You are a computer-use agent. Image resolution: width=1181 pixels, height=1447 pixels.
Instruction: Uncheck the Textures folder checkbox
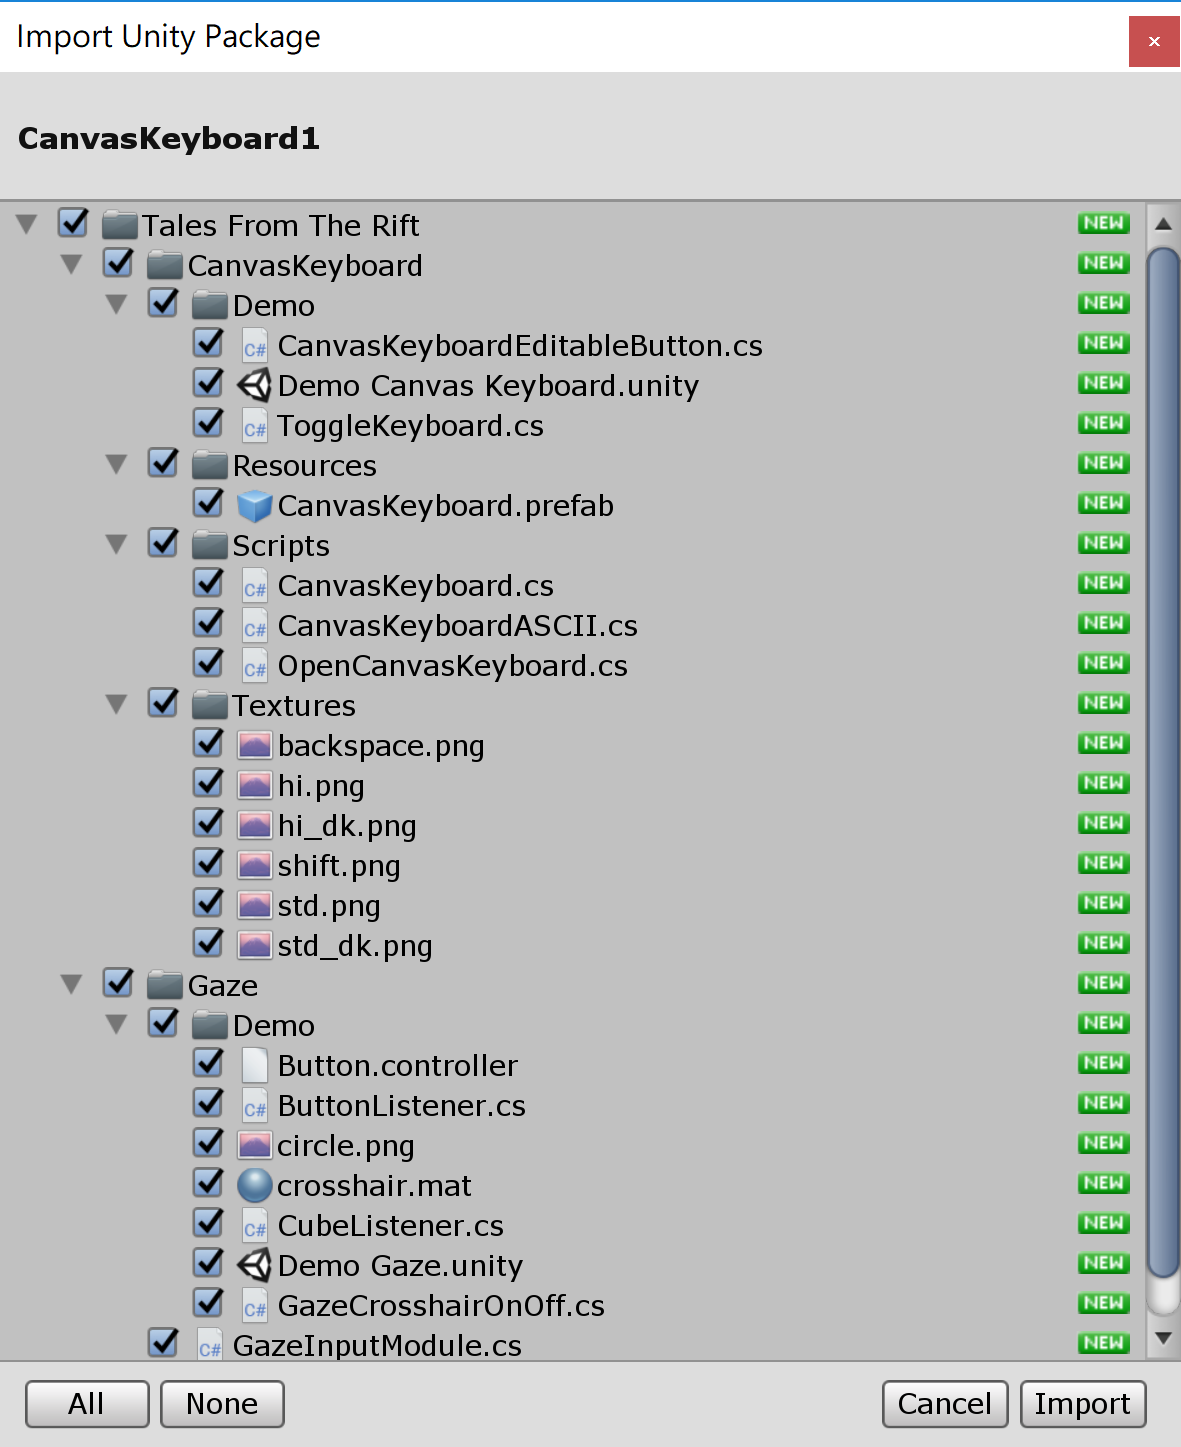point(162,702)
